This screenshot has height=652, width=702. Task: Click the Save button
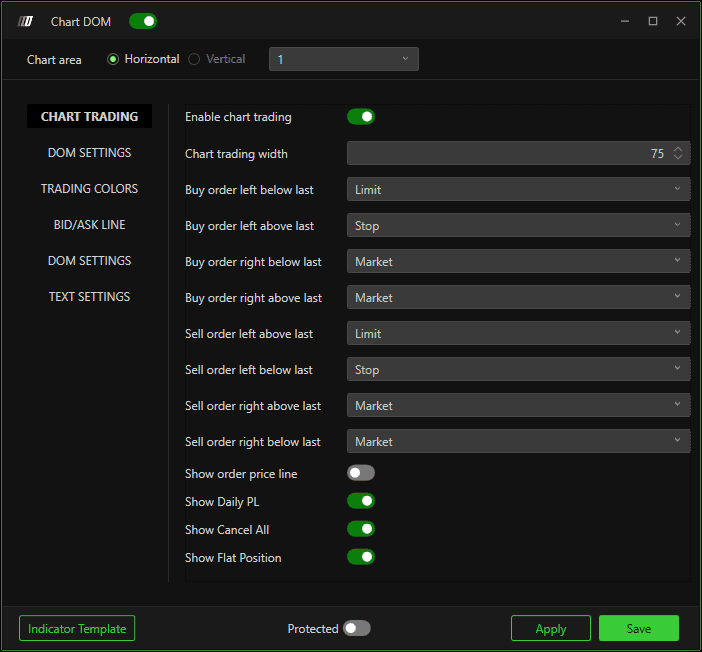639,628
